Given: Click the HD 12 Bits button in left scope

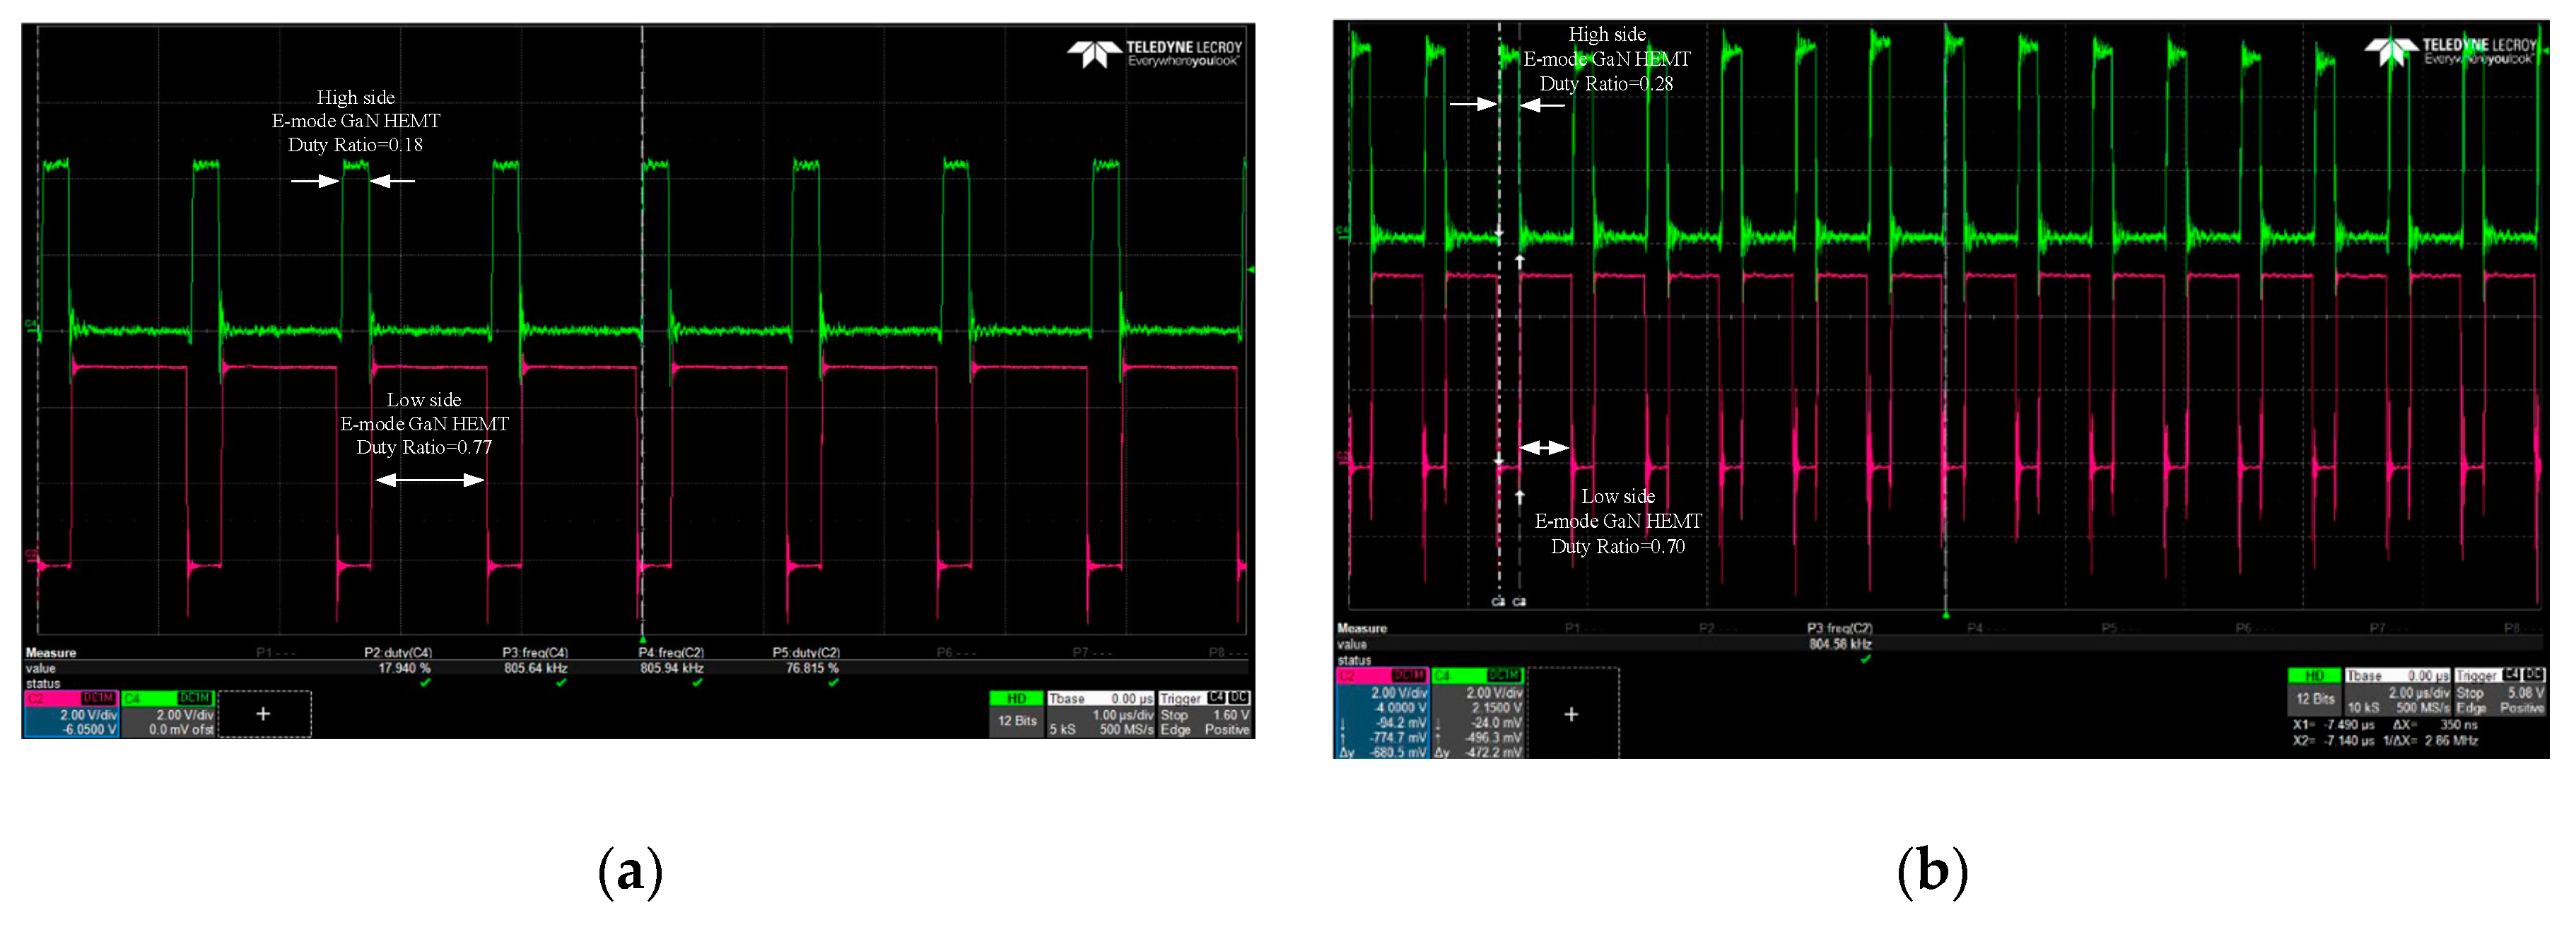Looking at the screenshot, I should (x=1016, y=714).
